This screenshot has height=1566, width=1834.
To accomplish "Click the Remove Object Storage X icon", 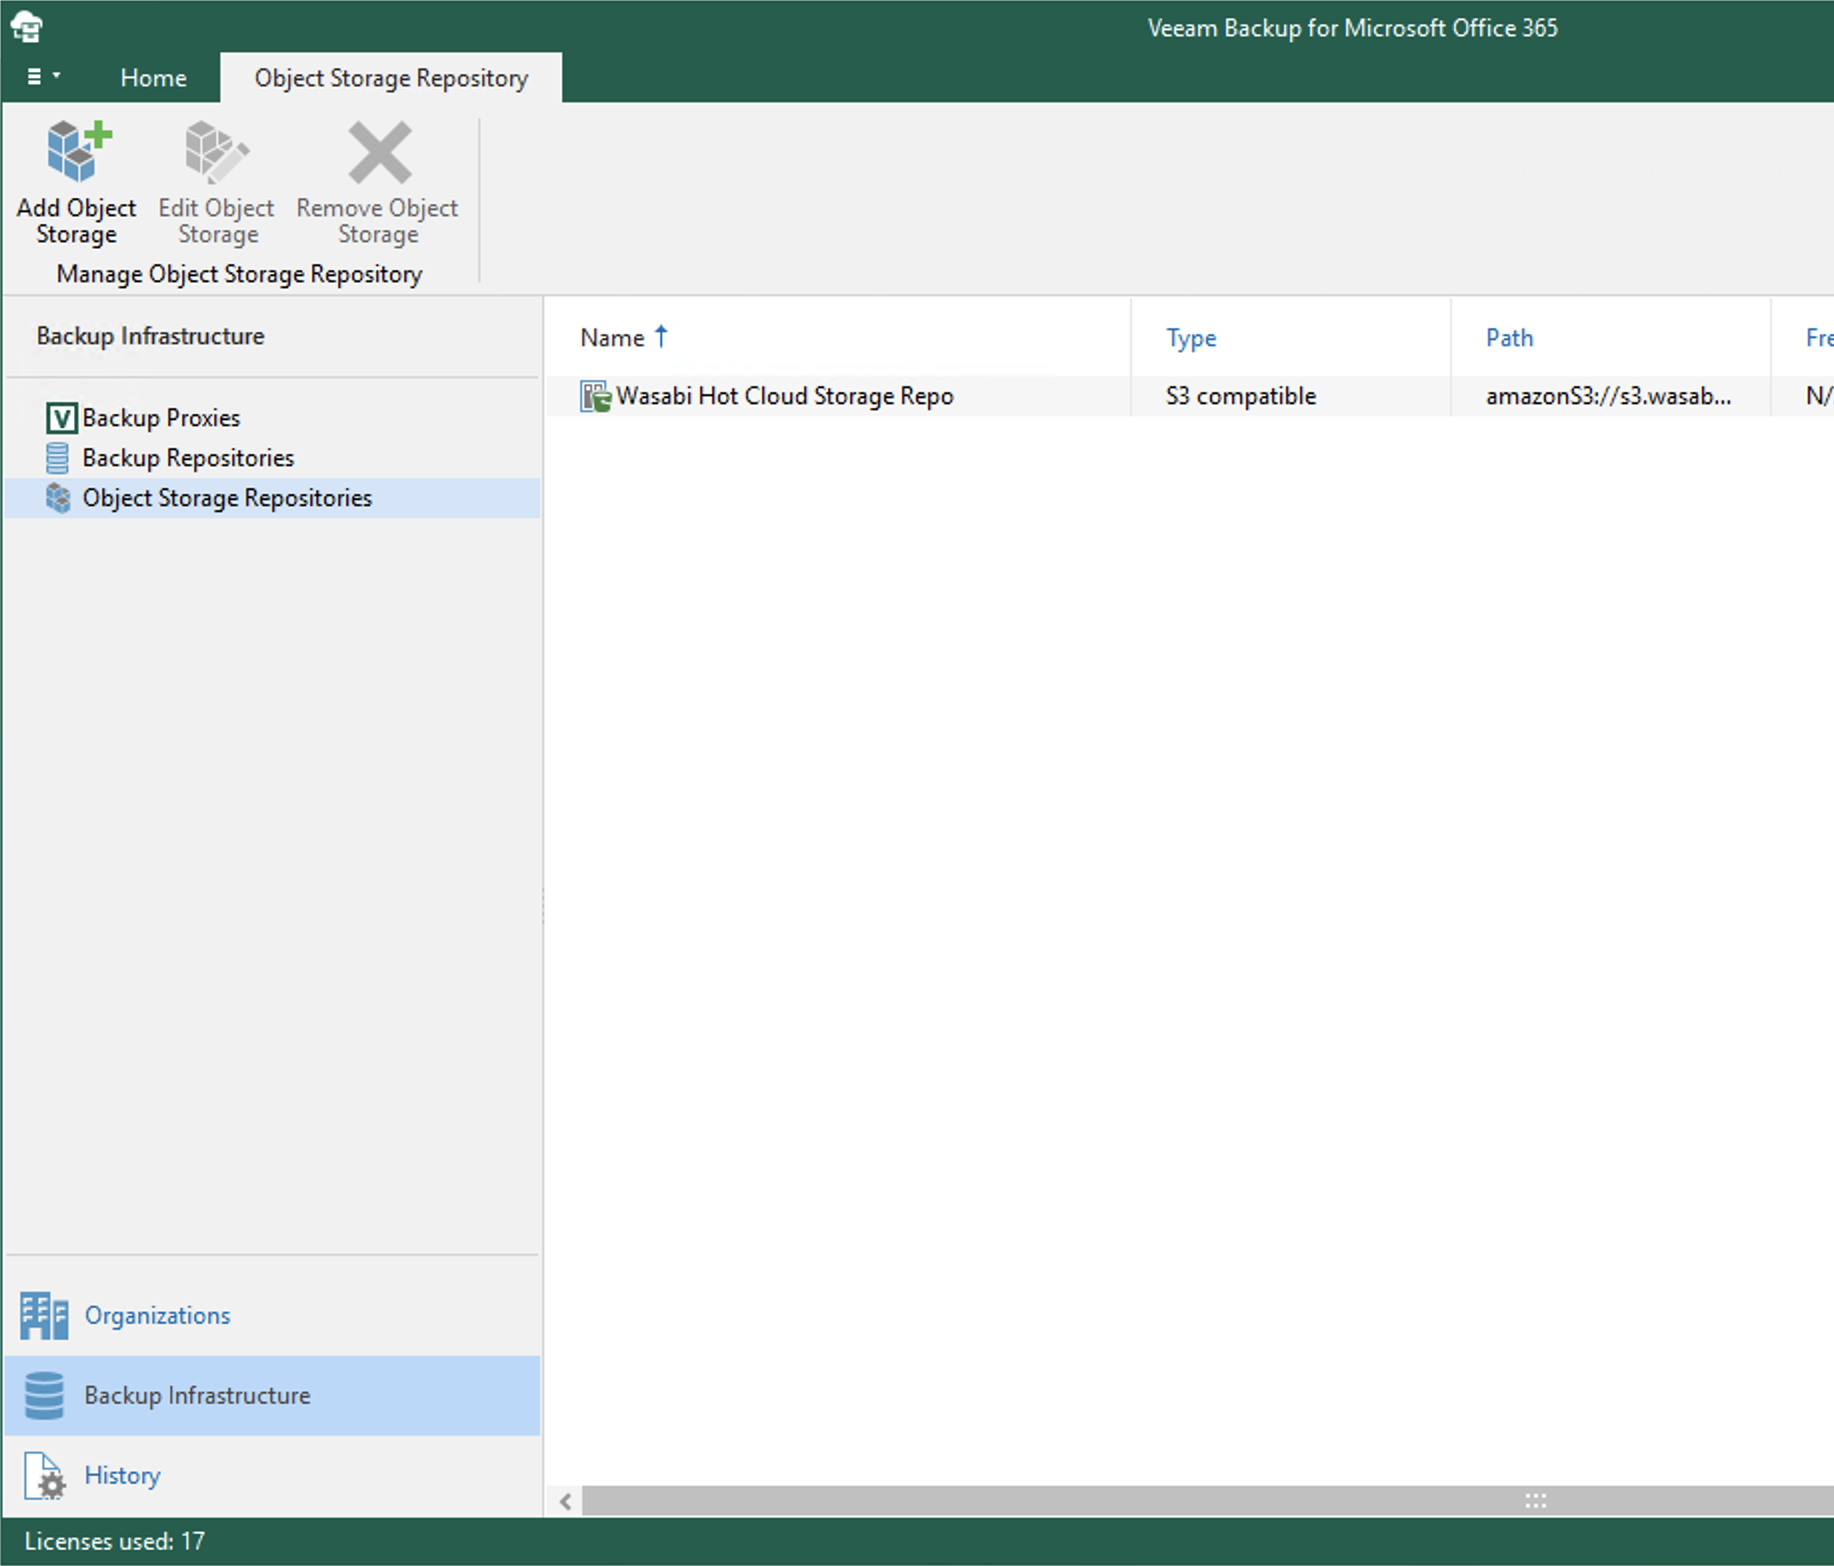I will [379, 152].
